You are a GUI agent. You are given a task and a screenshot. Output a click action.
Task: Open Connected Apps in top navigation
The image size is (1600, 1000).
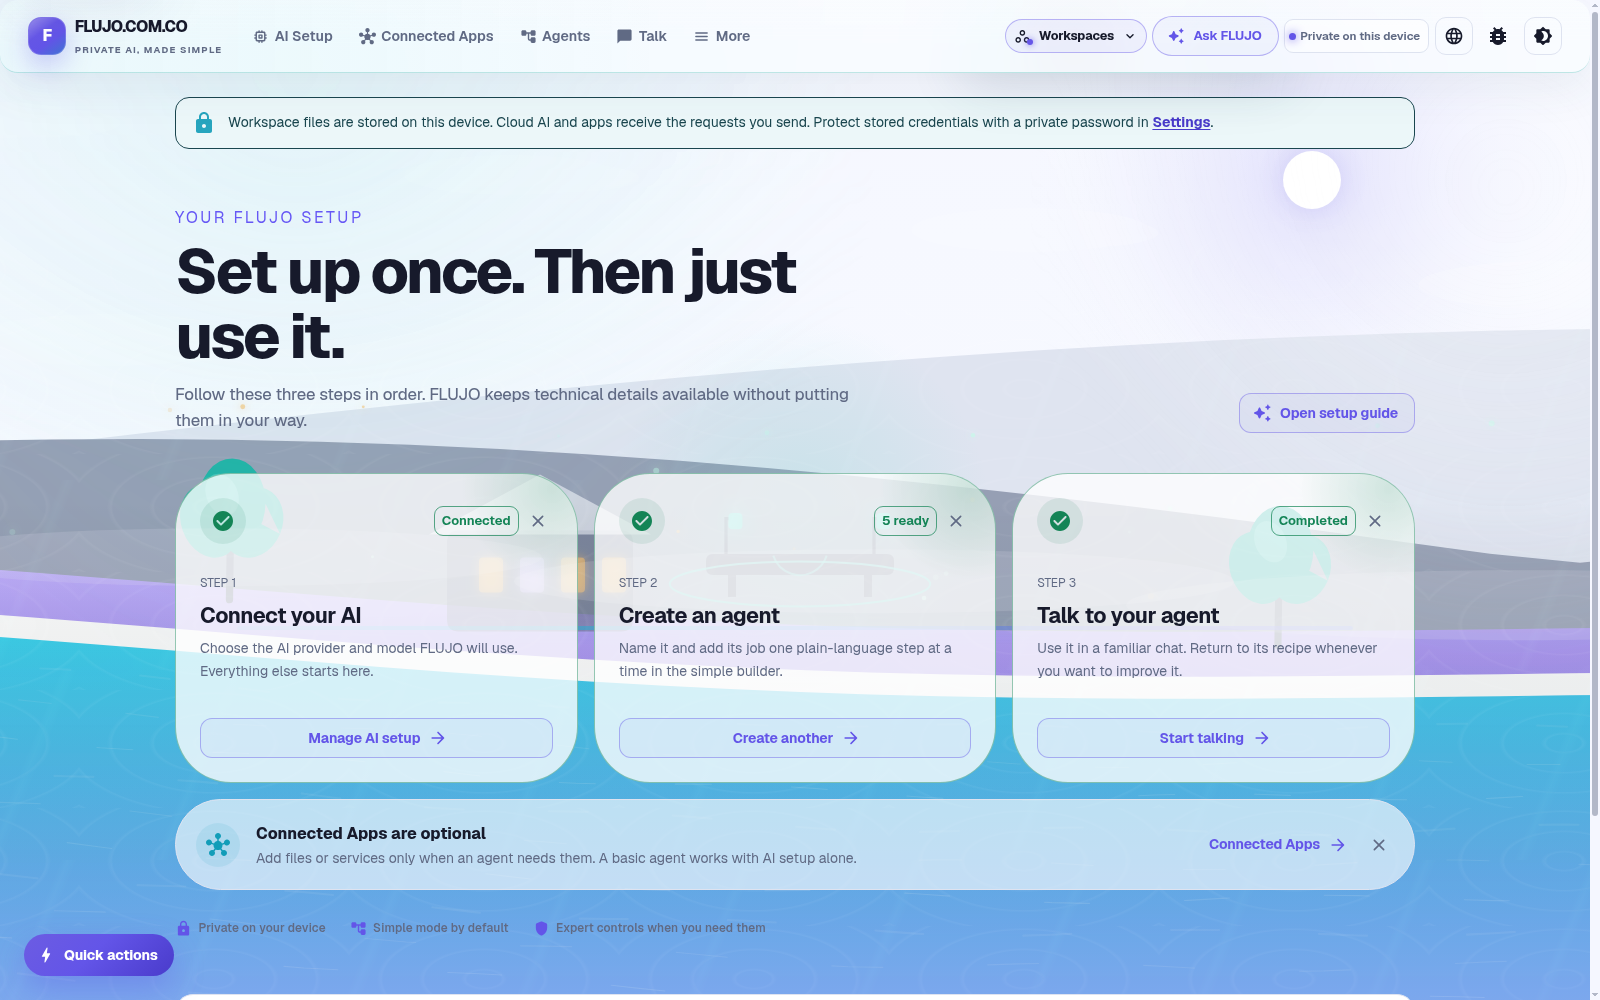coord(426,36)
